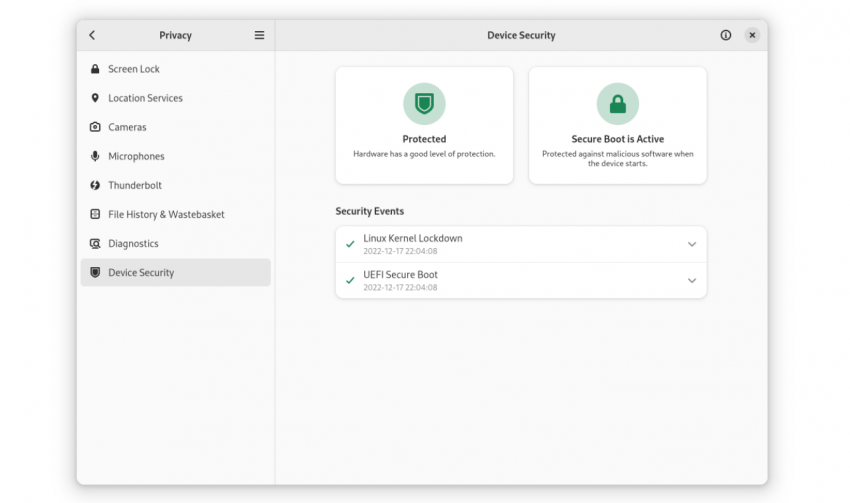Expand the UEFI Secure Boot event
The width and height of the screenshot is (850, 503).
(691, 281)
